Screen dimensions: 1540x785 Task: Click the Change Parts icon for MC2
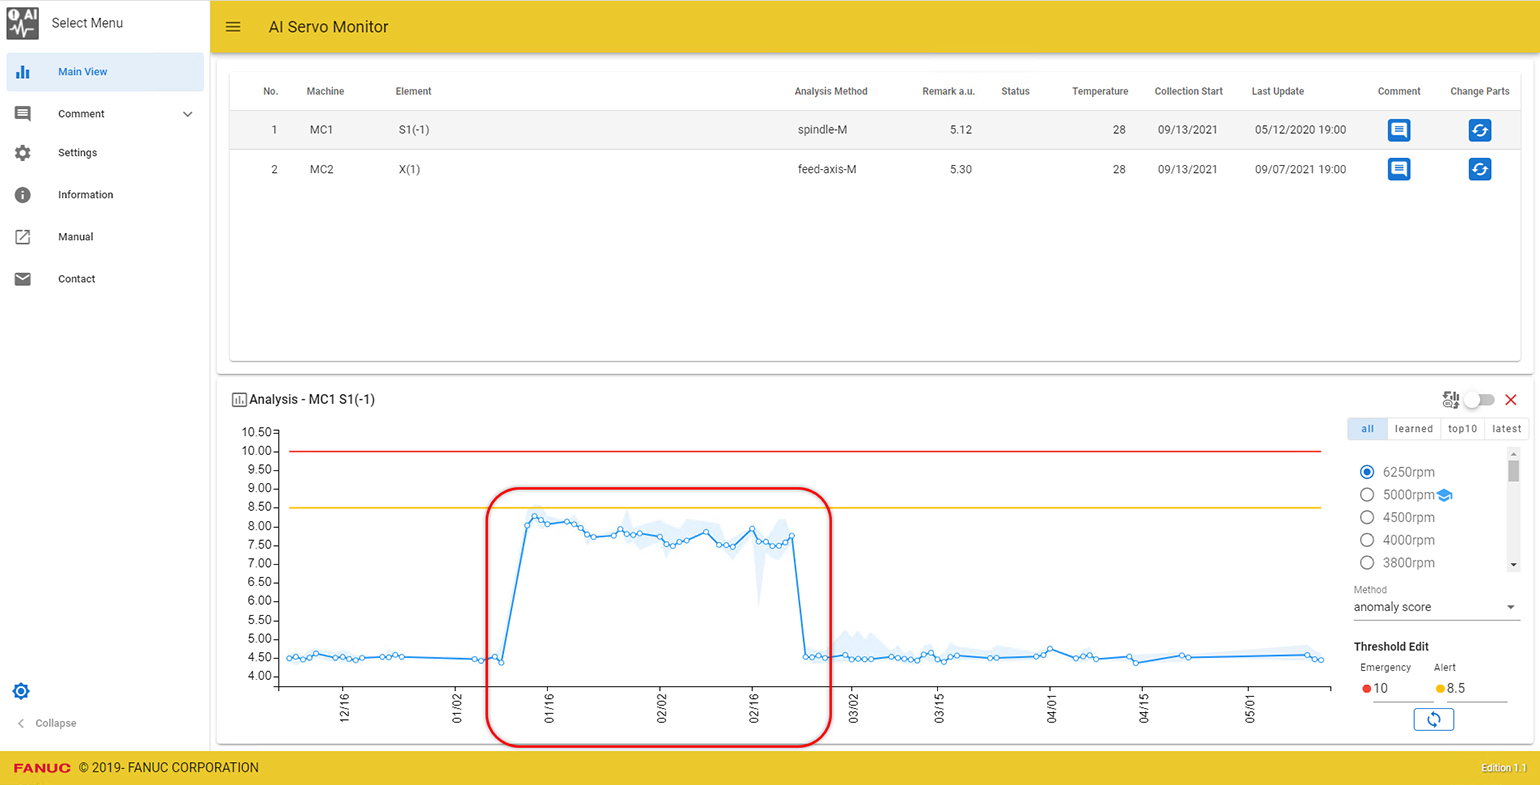click(1480, 169)
